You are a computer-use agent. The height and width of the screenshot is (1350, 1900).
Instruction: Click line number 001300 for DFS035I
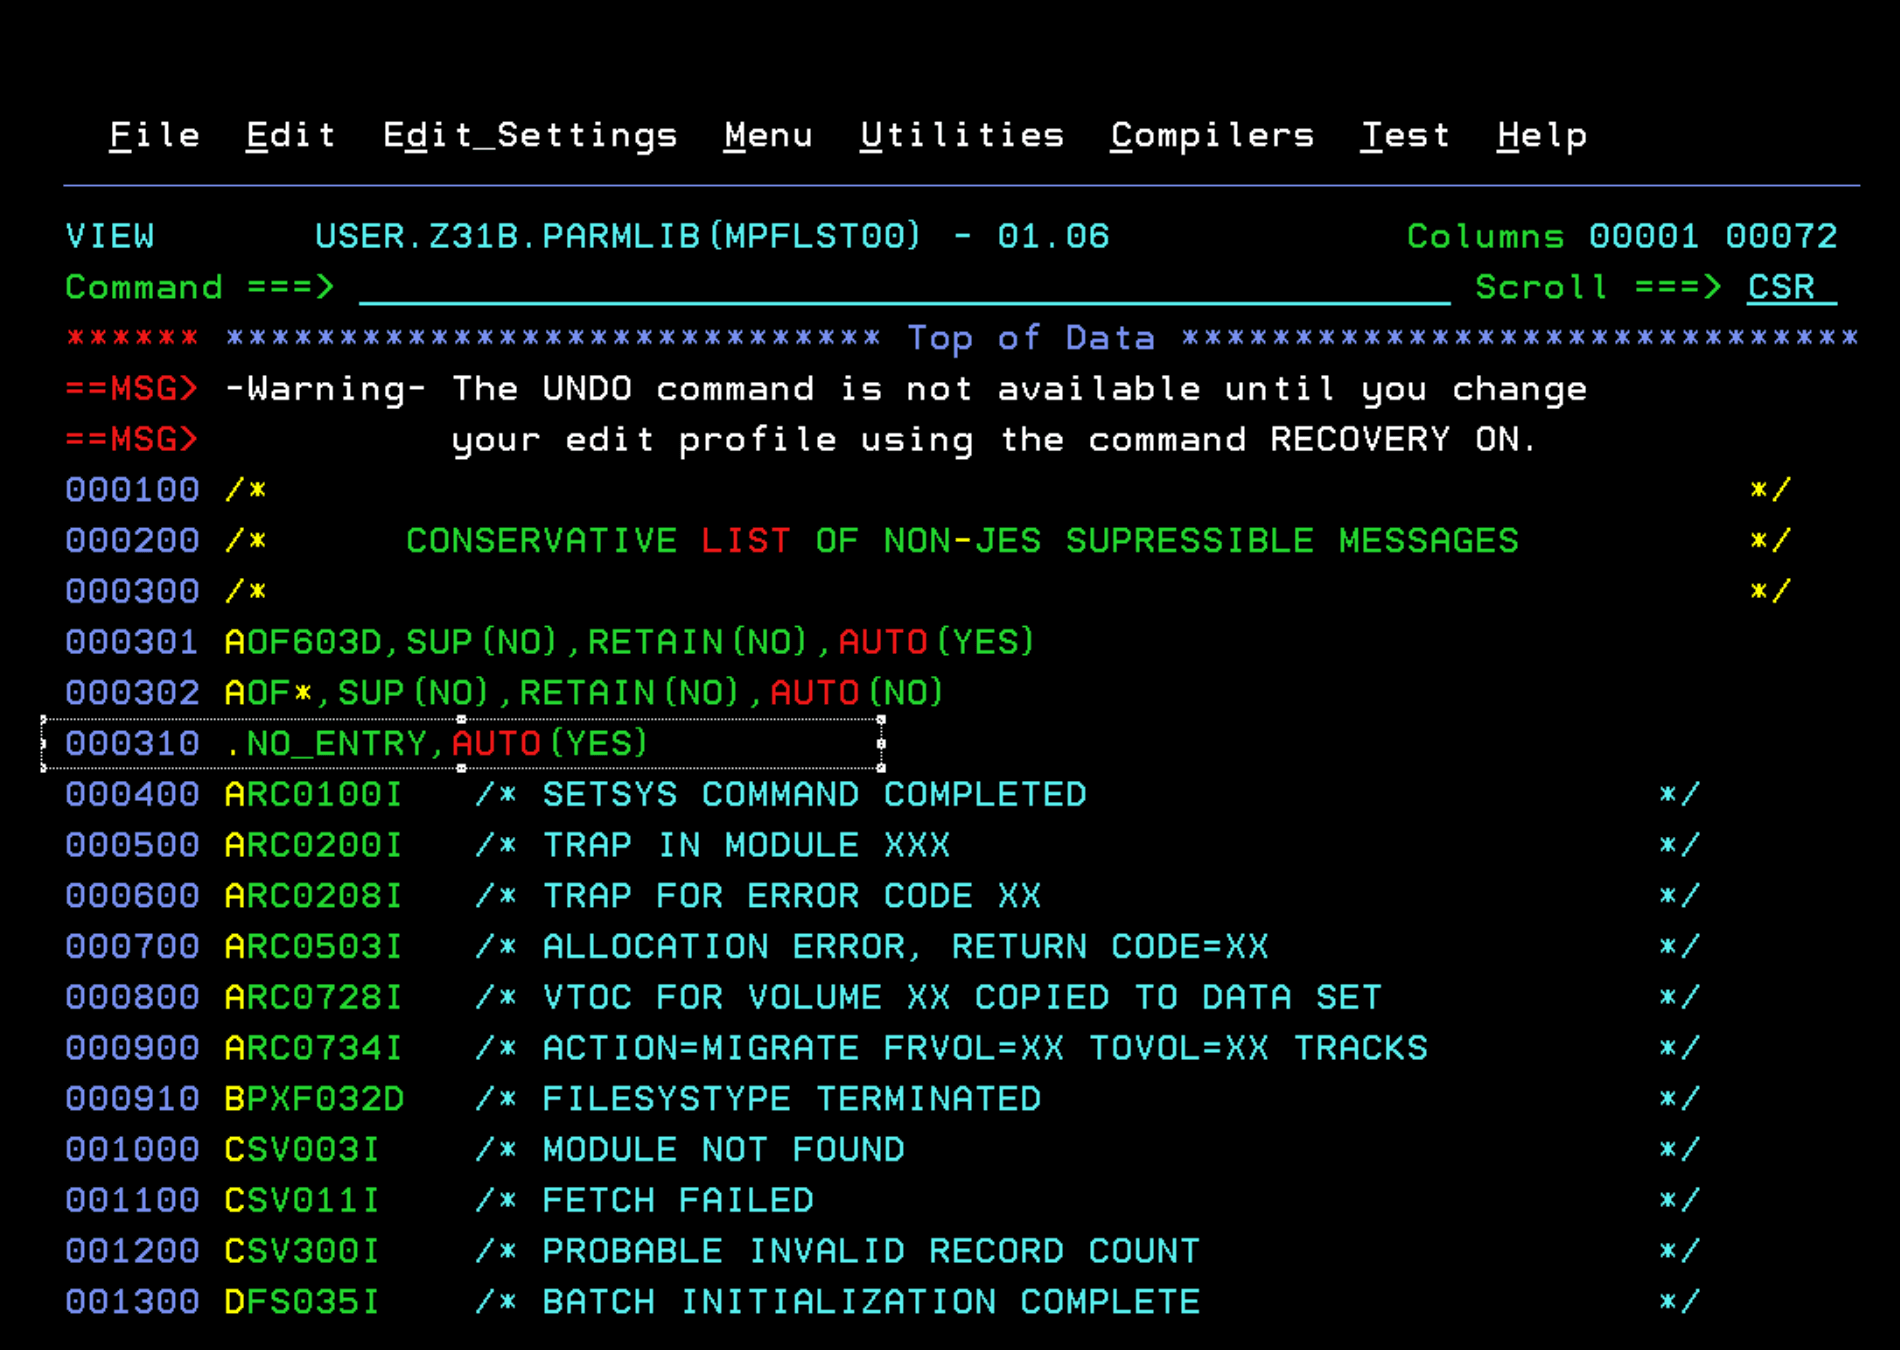point(132,1302)
